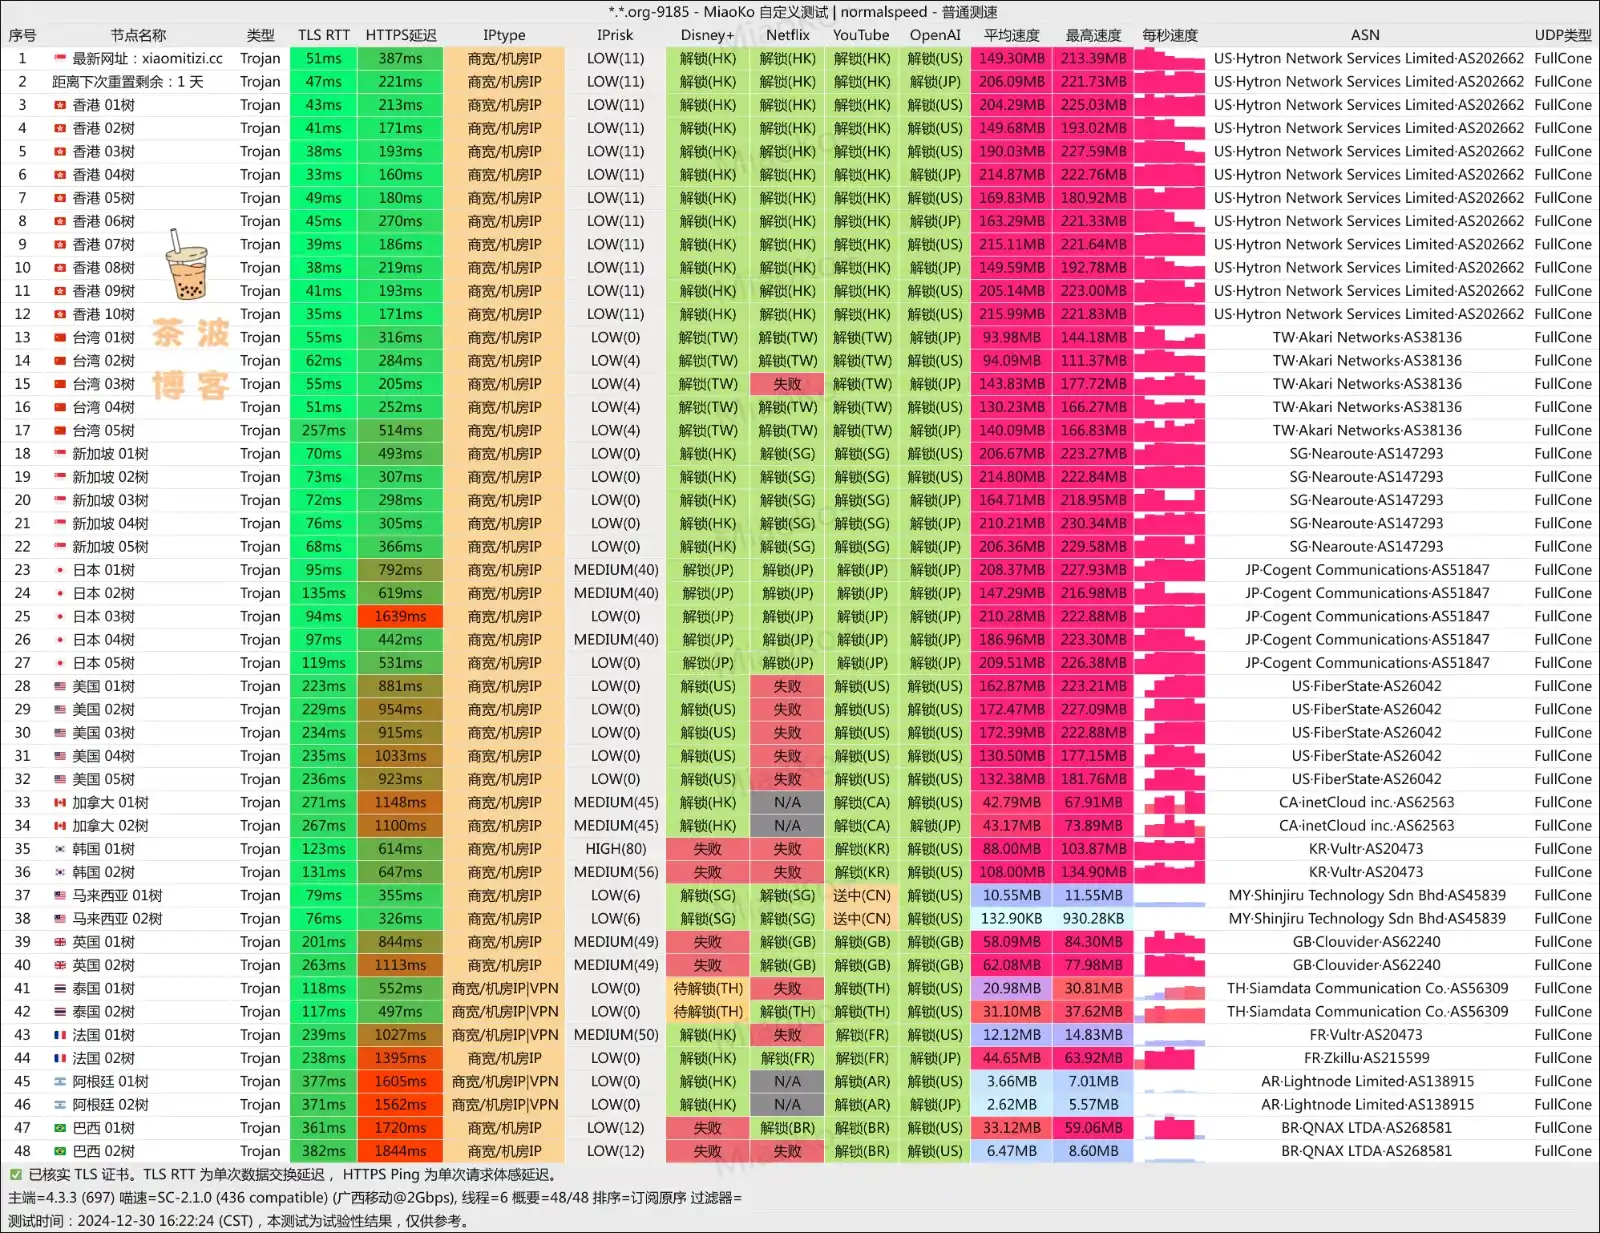The image size is (1600, 1233).
Task: Click the Hong Kong flag beside 香港 01树
Action: 60,105
